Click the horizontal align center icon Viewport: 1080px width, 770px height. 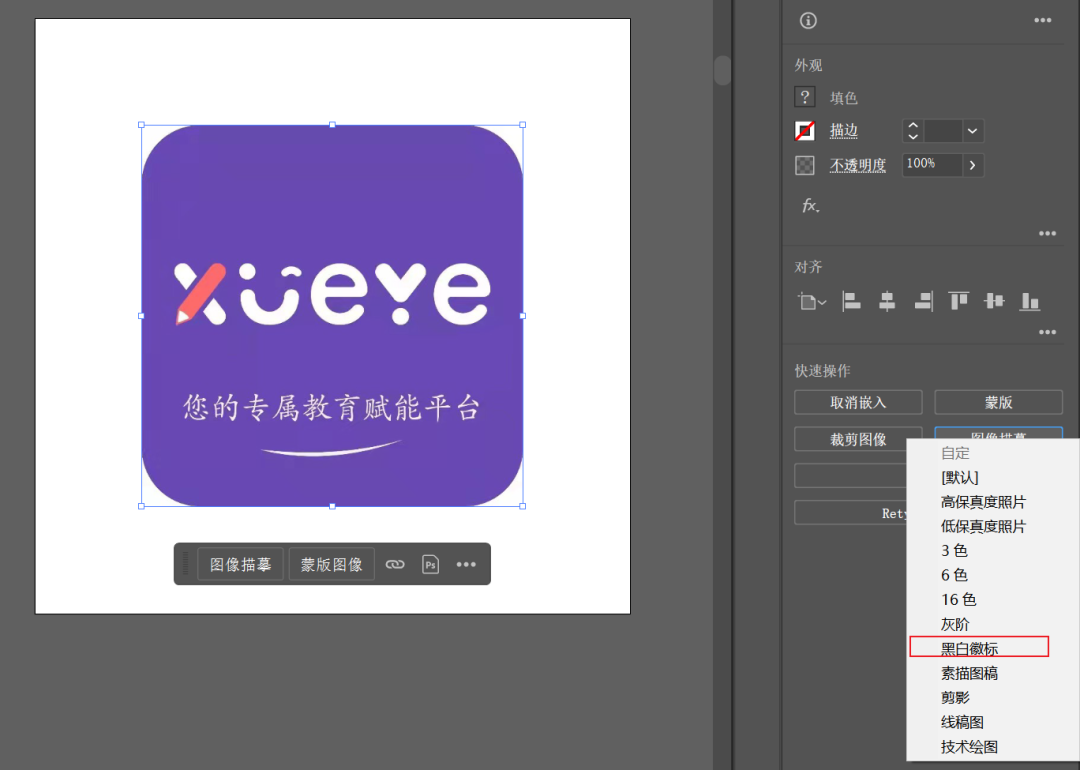point(887,301)
